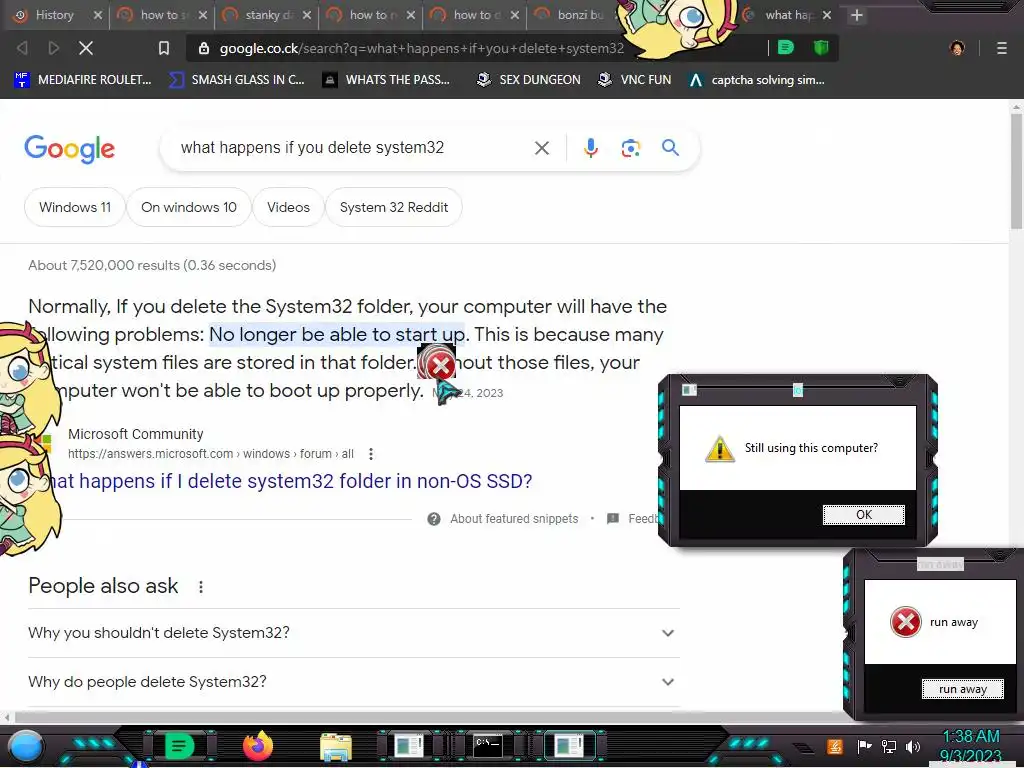This screenshot has width=1024, height=768.
Task: Go to the Google logo homepage
Action: pyautogui.click(x=70, y=149)
